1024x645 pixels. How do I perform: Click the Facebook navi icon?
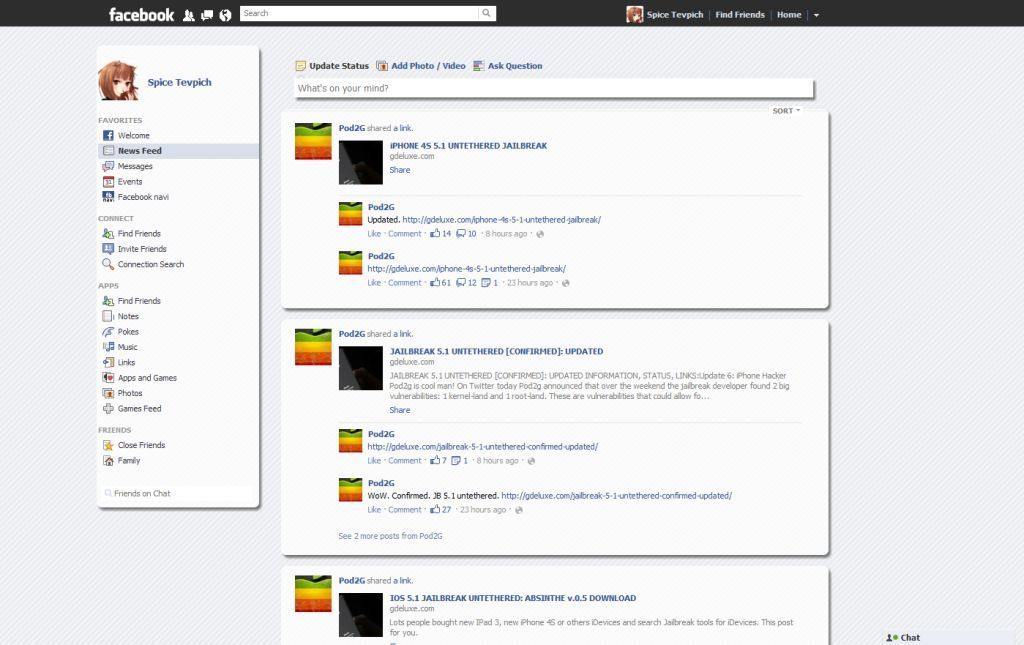pyautogui.click(x=108, y=197)
